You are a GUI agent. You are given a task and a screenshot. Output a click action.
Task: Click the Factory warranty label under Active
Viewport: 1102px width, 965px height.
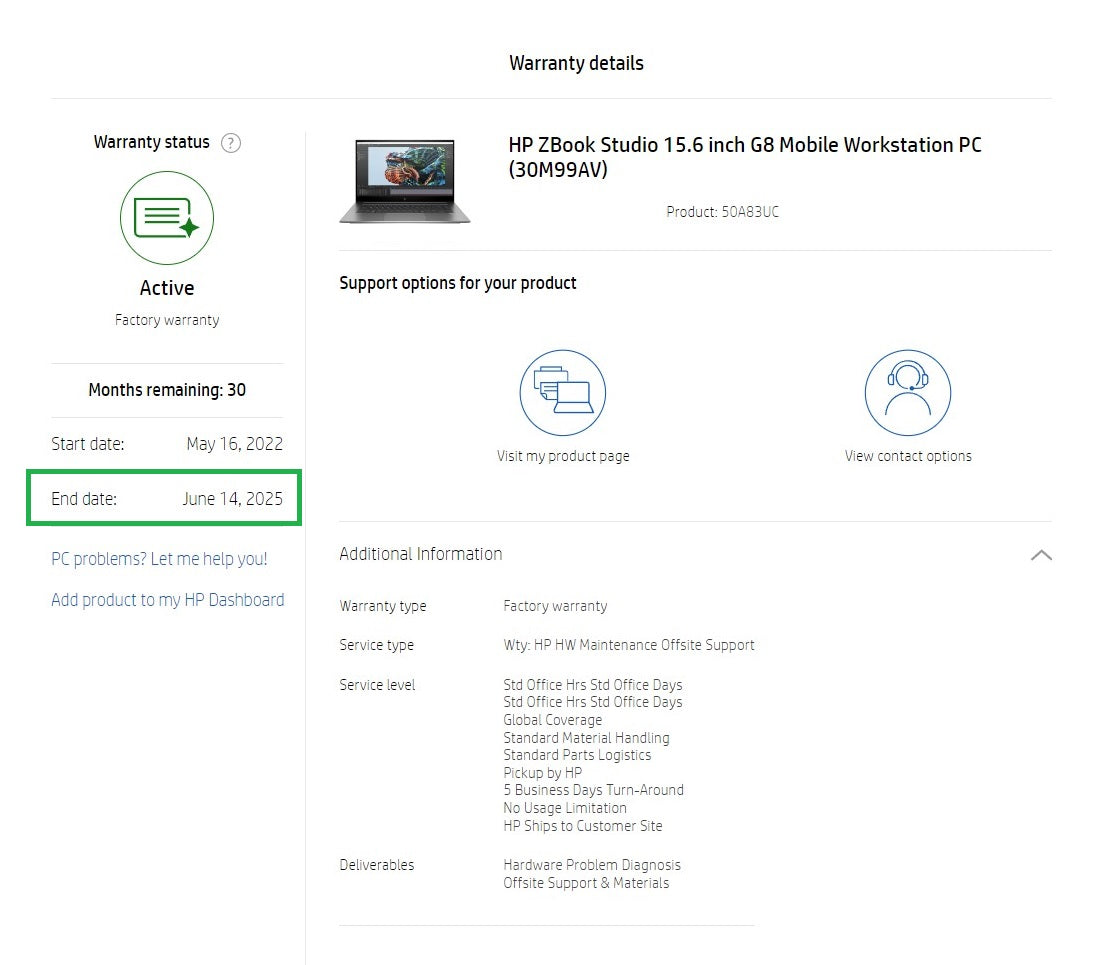click(x=166, y=319)
